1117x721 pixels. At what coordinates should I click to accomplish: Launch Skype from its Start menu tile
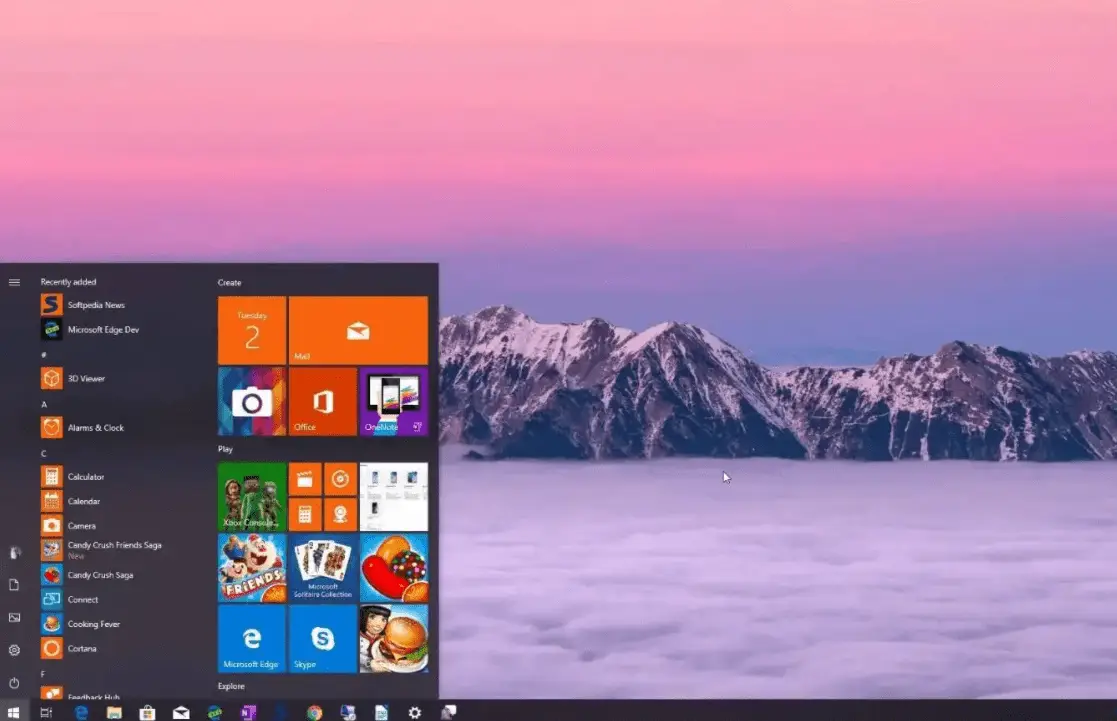(x=322, y=639)
